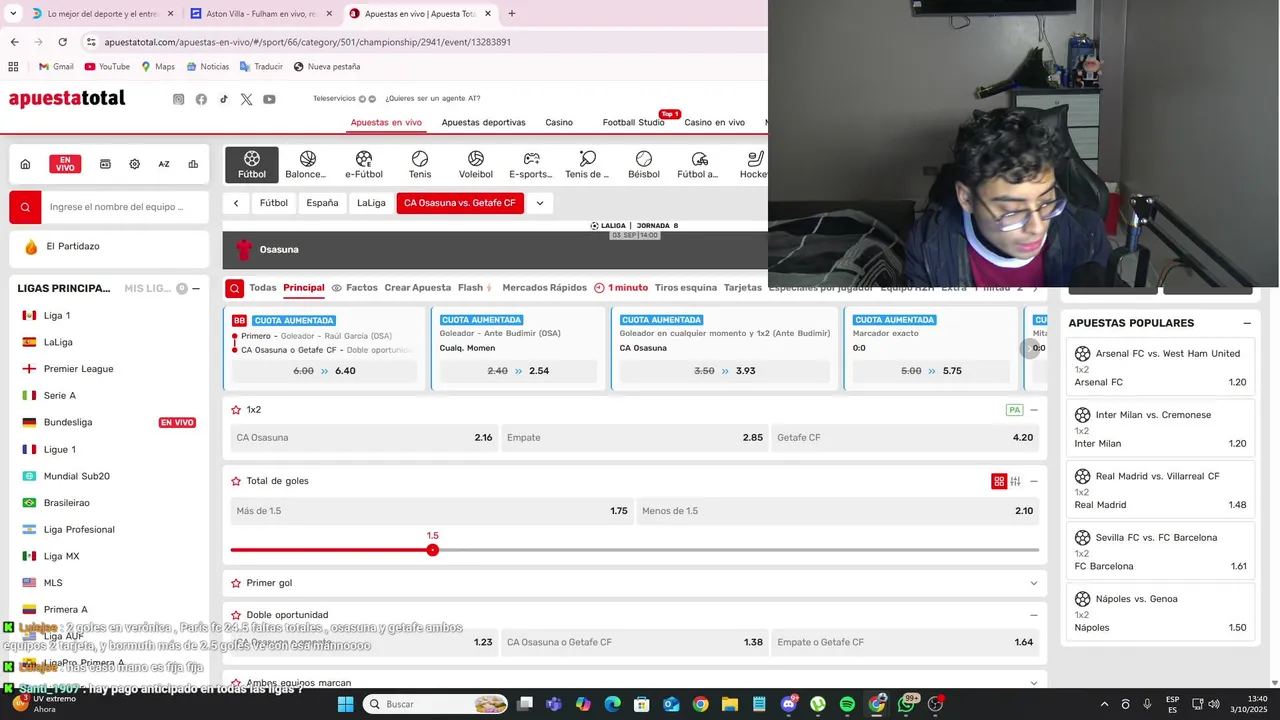
Task: Select the Tenis de mesa icon
Action: pos(587,165)
